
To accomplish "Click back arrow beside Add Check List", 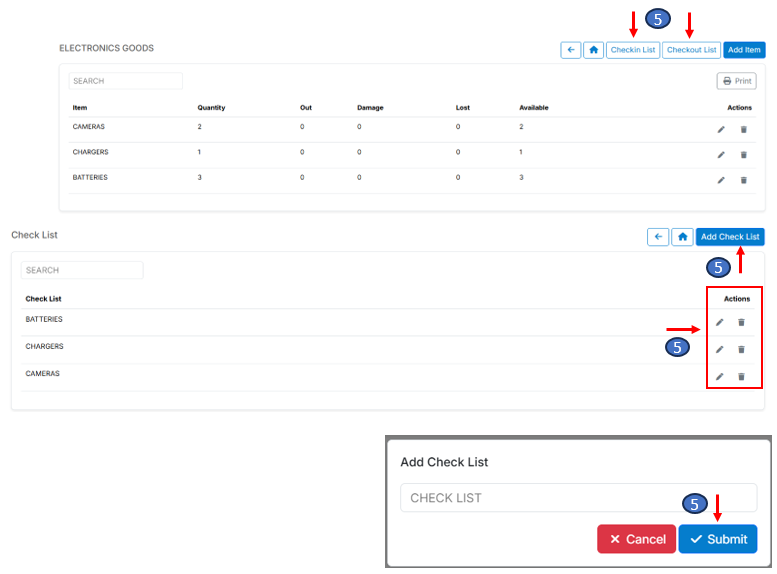I will click(658, 237).
